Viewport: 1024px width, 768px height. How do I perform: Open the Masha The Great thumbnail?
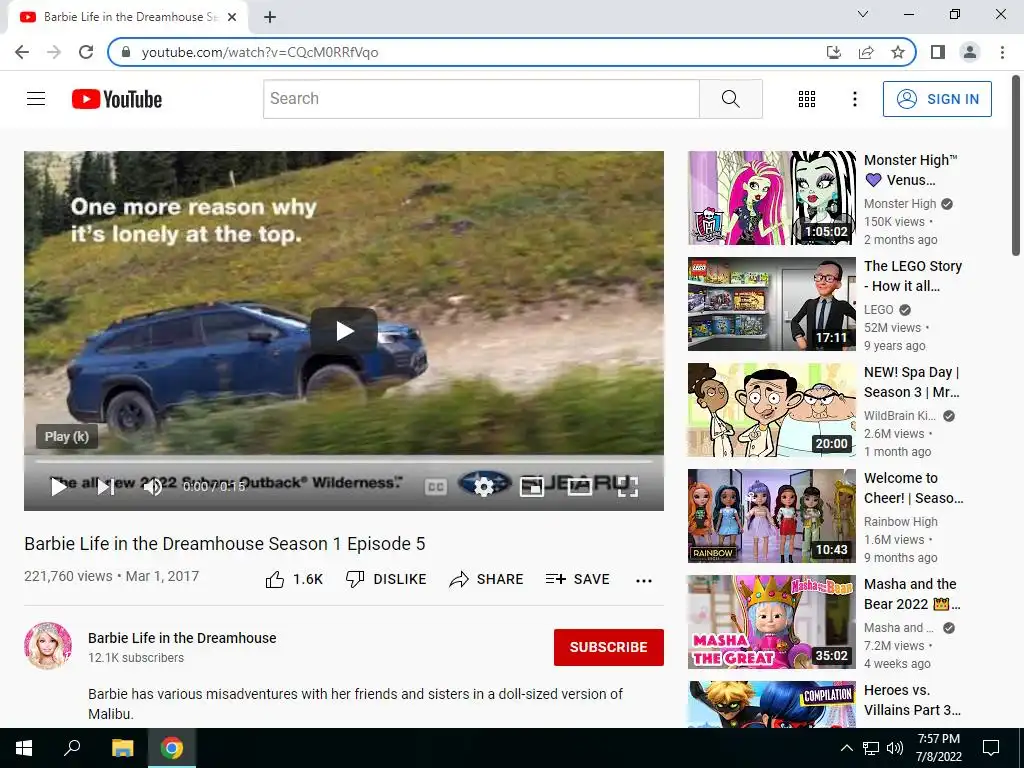point(772,622)
